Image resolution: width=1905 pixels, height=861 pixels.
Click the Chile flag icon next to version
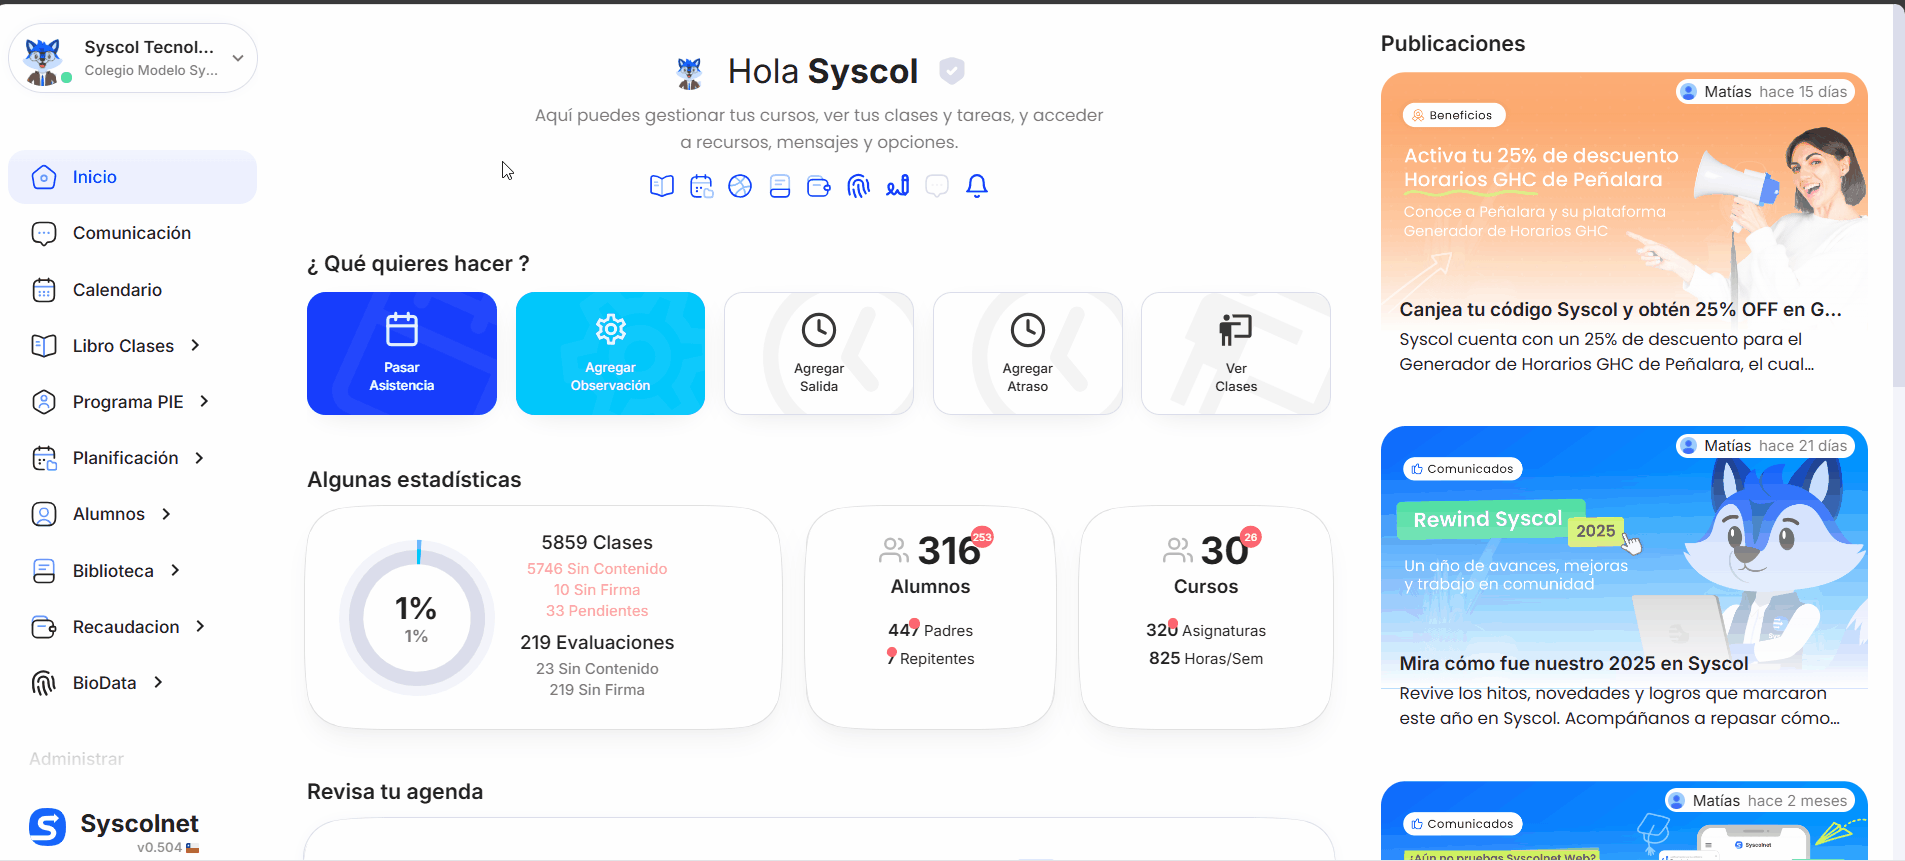point(193,848)
